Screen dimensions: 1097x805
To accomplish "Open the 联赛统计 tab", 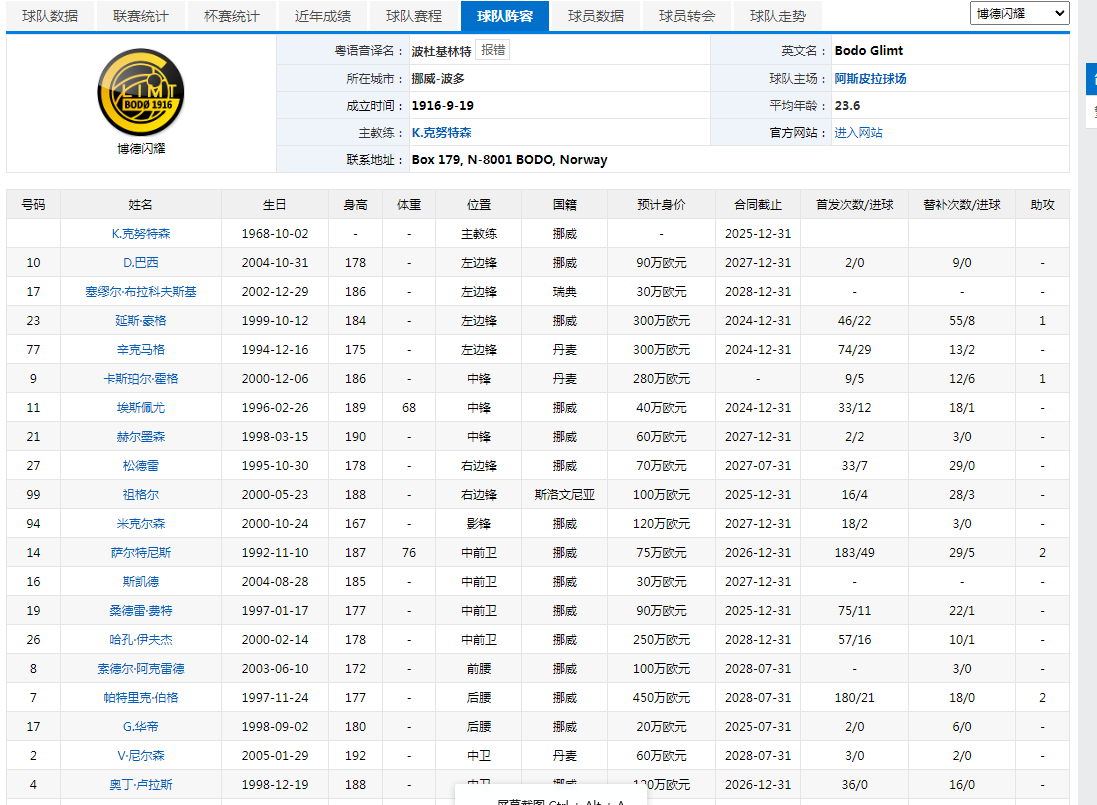I will [141, 16].
